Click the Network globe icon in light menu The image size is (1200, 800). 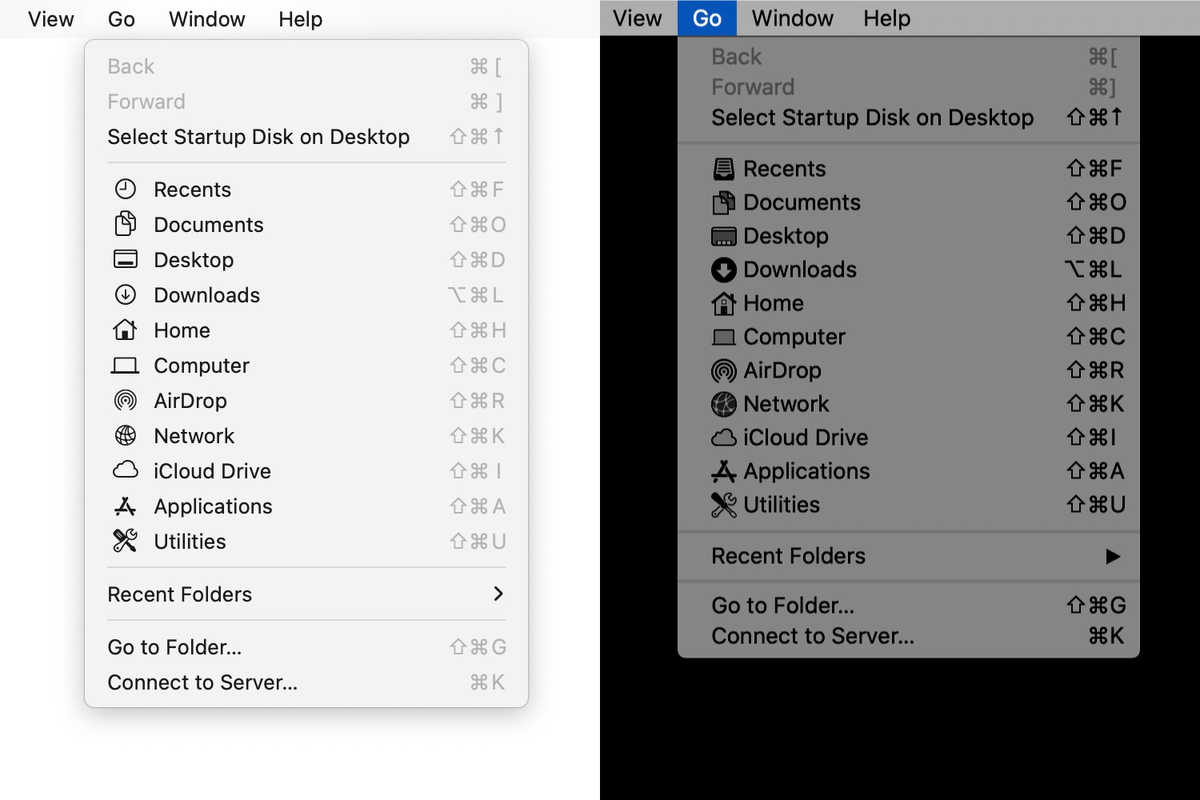tap(125, 435)
